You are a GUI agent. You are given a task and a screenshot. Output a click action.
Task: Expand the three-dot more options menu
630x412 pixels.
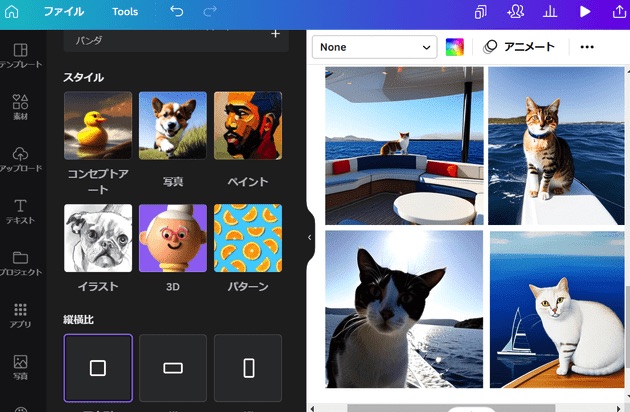pos(587,47)
